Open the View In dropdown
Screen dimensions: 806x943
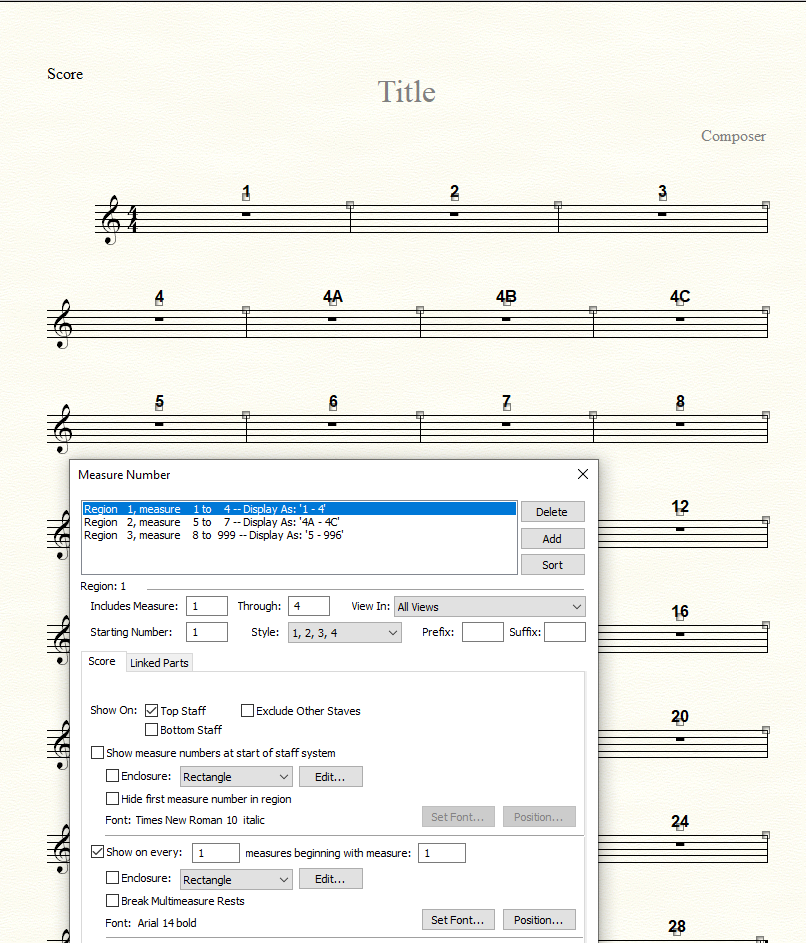[x=489, y=607]
